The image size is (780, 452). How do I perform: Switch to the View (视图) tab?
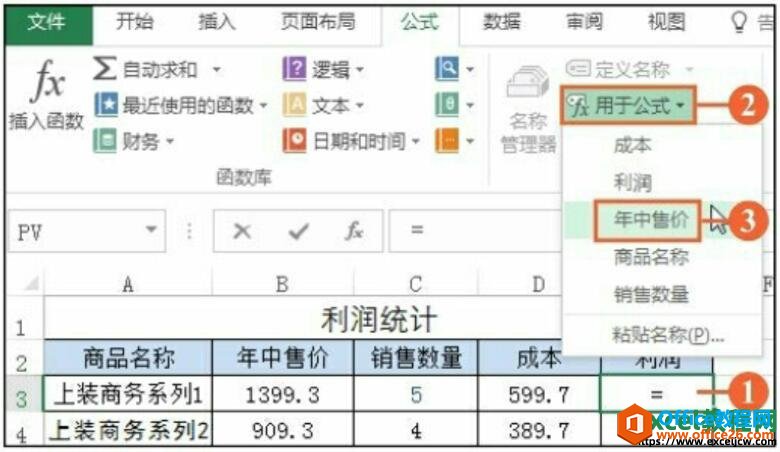pos(667,22)
